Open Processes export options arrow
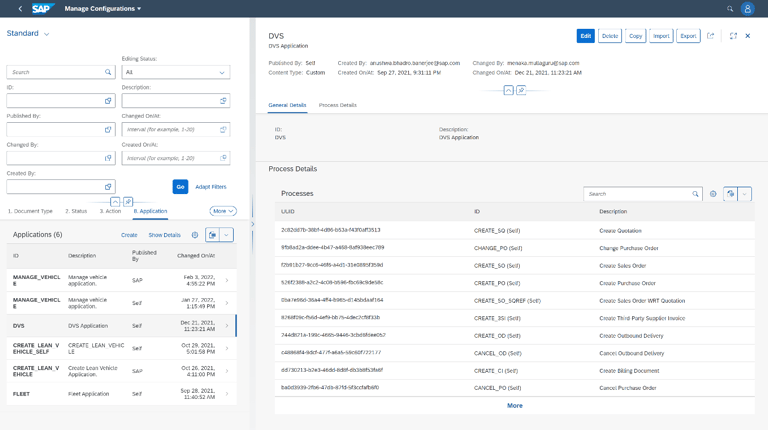The image size is (768, 430). (744, 194)
